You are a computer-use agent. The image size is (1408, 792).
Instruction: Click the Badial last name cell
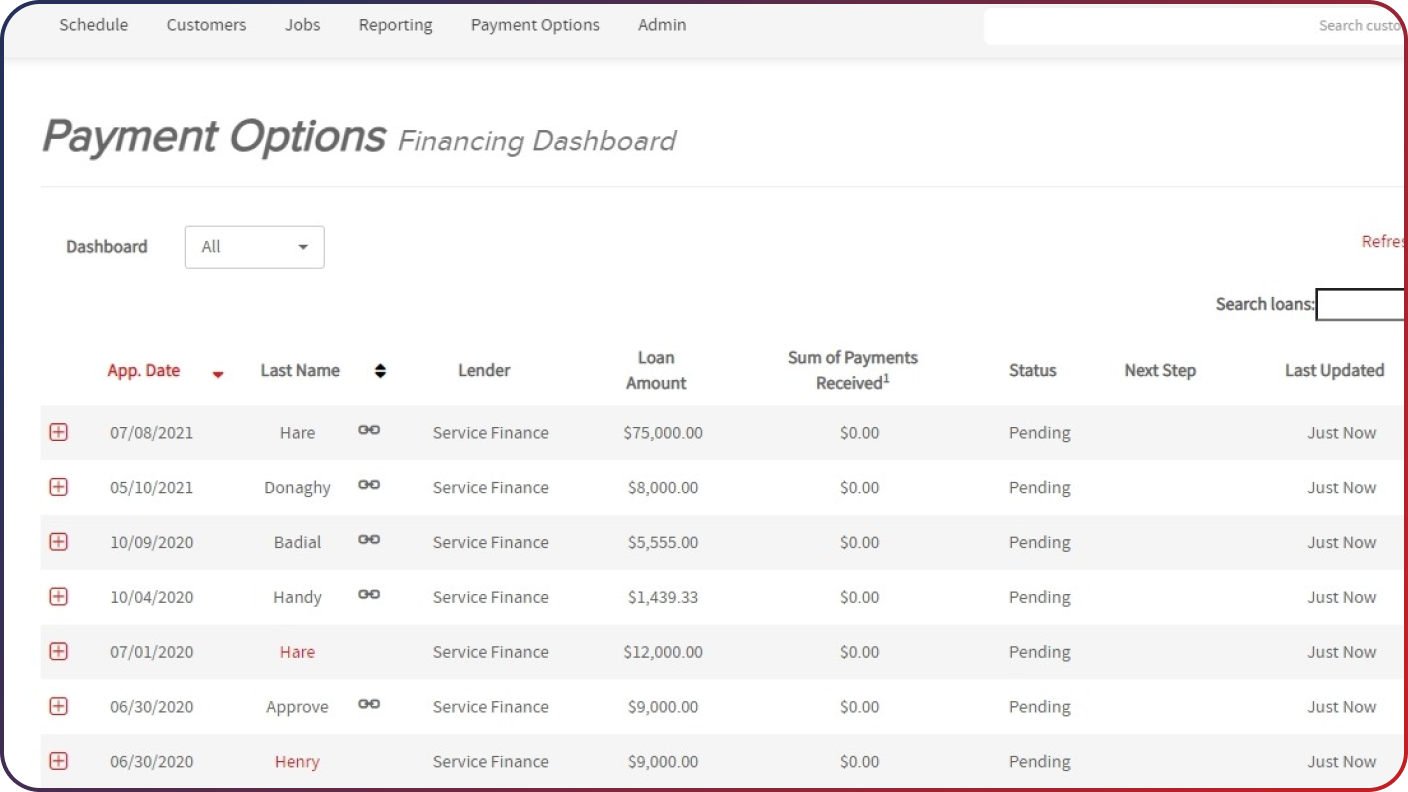[297, 543]
